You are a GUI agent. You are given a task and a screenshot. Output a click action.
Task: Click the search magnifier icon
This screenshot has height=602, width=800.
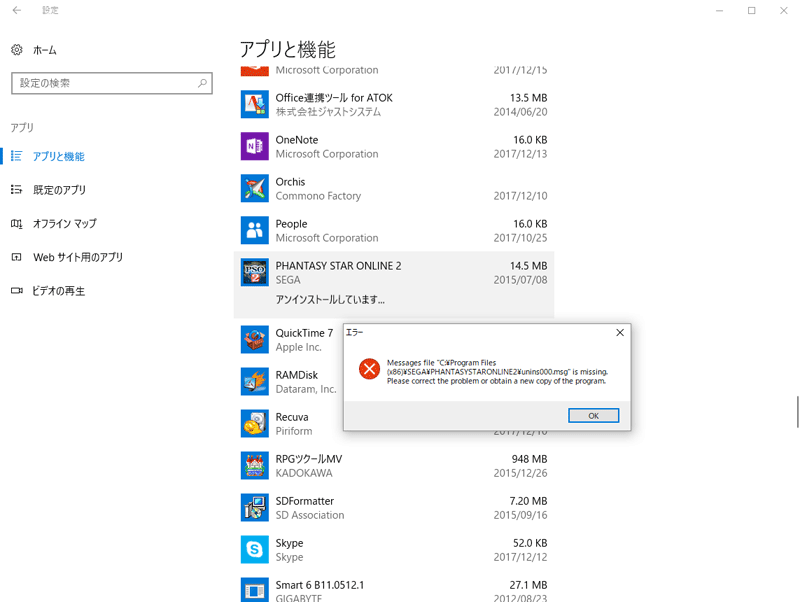203,83
